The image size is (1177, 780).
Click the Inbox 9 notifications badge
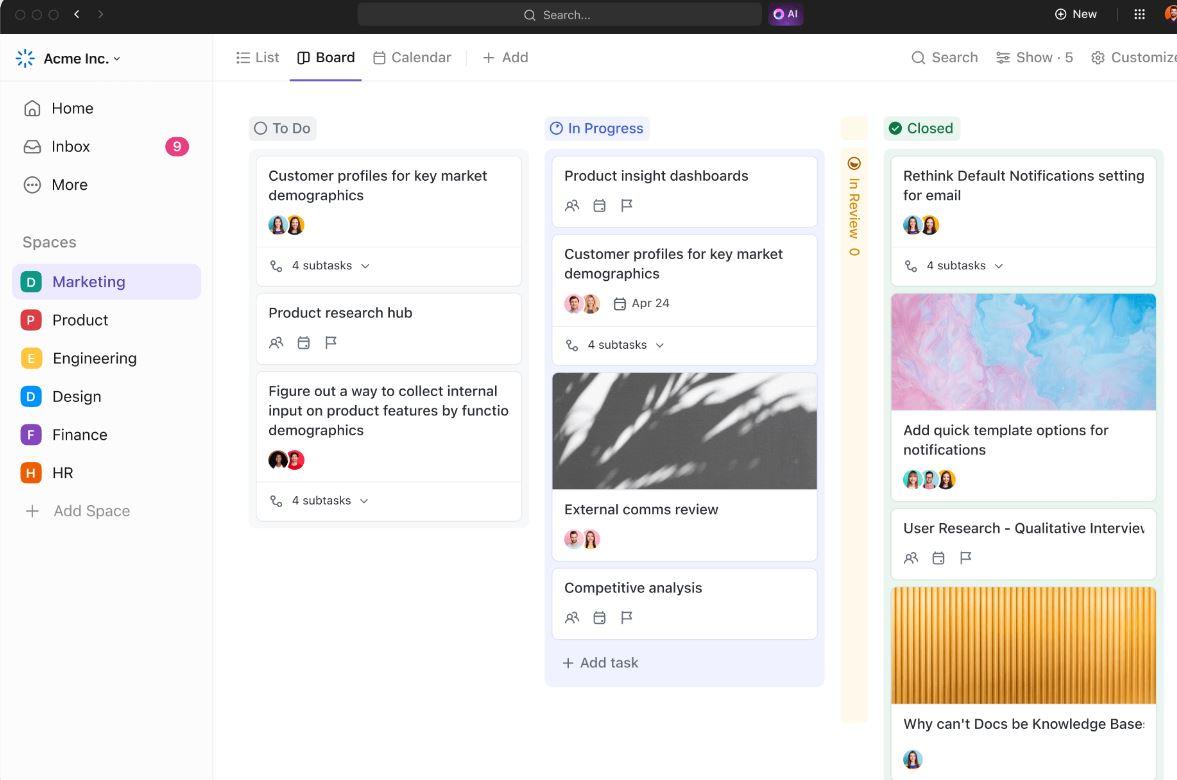(x=177, y=146)
